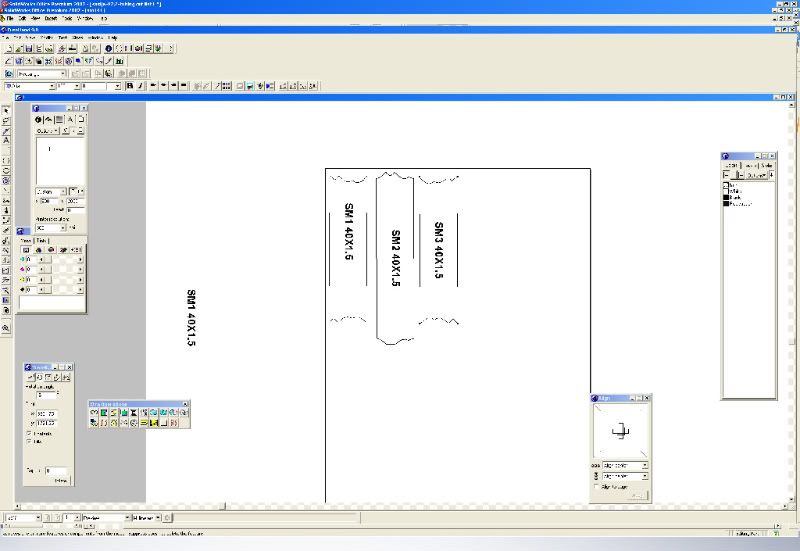
Task: Toggle Italic text formatting button
Action: pyautogui.click(x=140, y=86)
